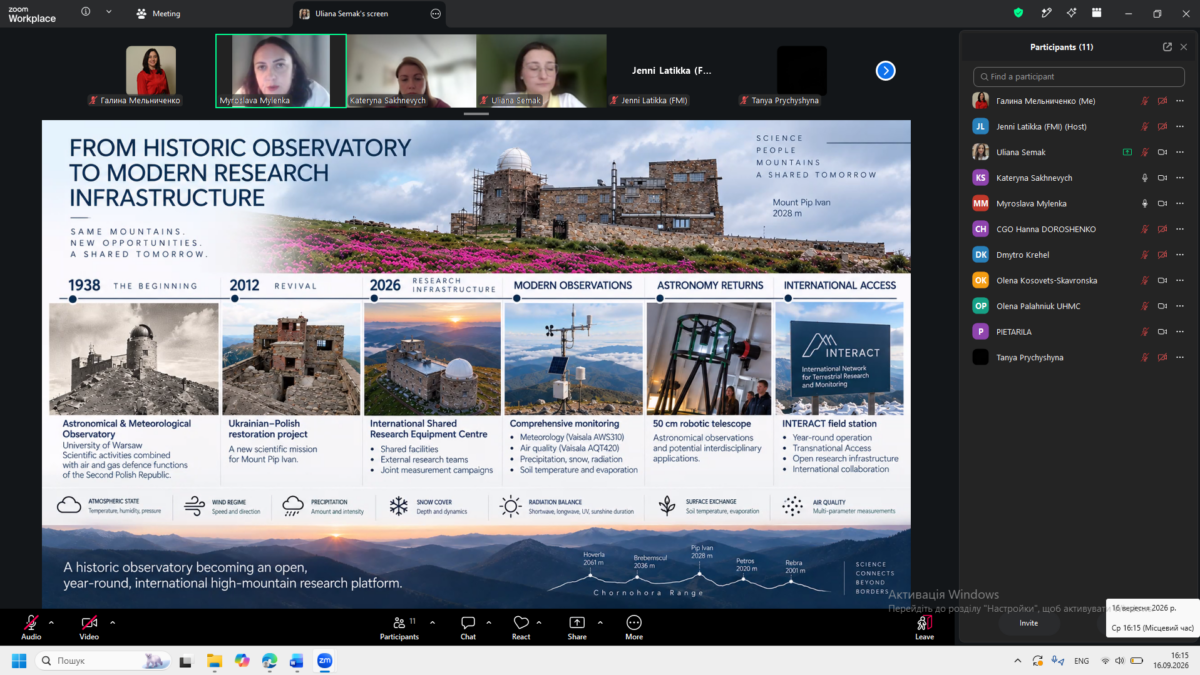The image size is (1200, 675).
Task: Expand the video options chevron
Action: (112, 622)
